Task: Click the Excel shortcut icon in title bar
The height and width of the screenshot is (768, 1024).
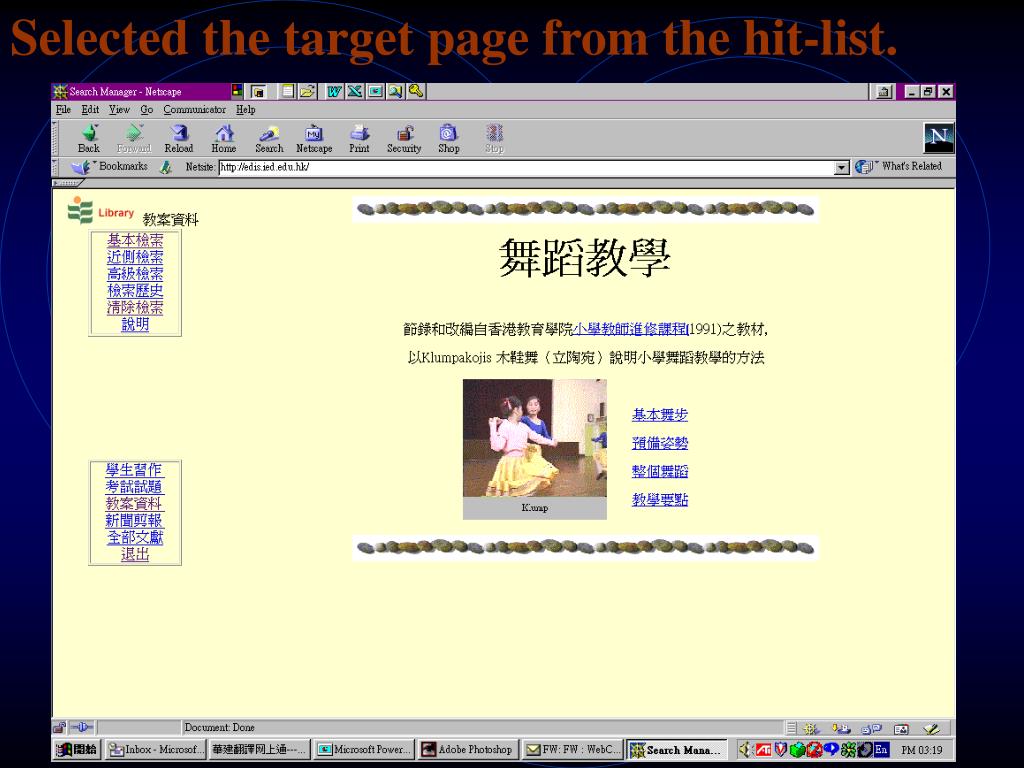Action: pyautogui.click(x=355, y=91)
